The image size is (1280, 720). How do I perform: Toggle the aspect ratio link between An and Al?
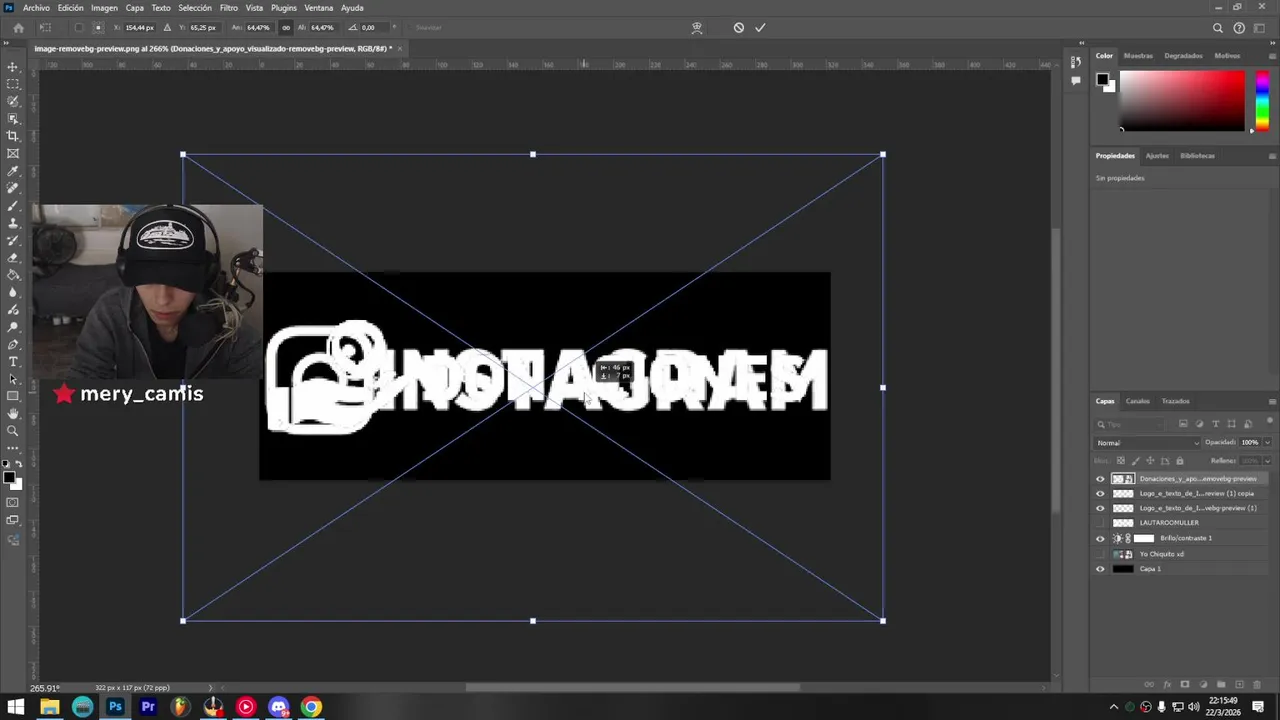[286, 28]
